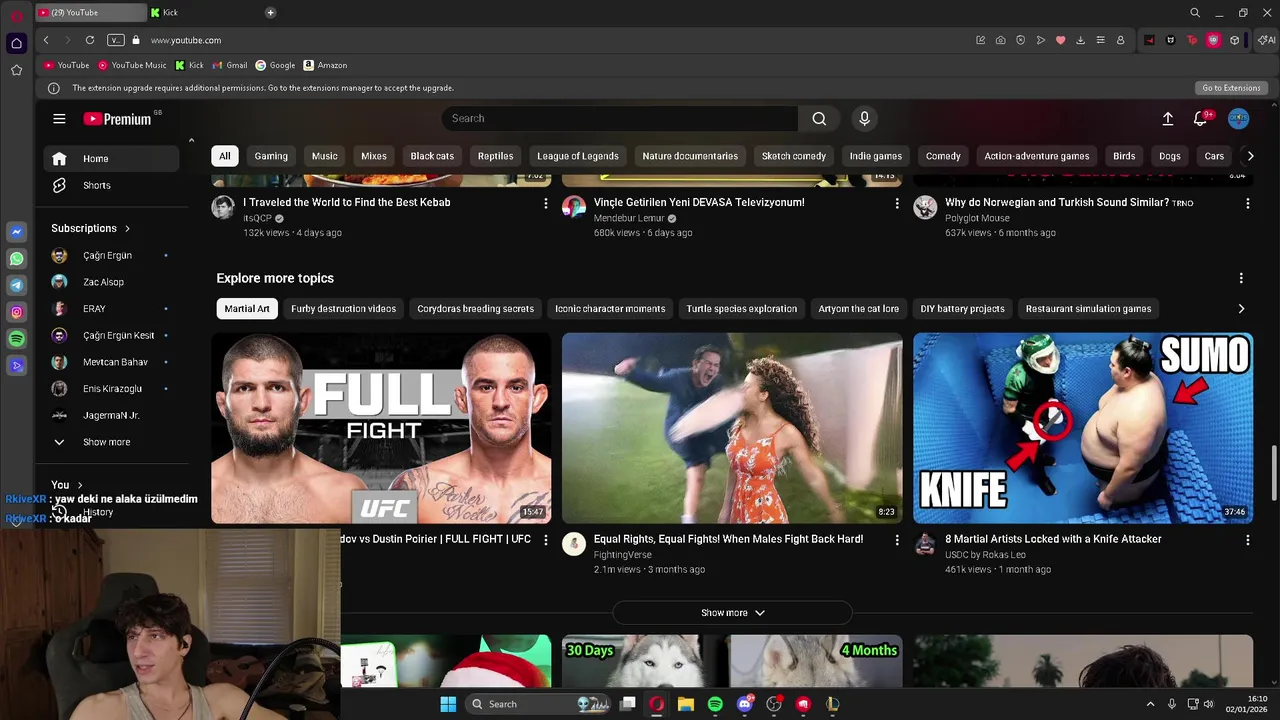Select Corydoras breeding secrets topic
This screenshot has width=1280, height=720.
pyautogui.click(x=475, y=309)
